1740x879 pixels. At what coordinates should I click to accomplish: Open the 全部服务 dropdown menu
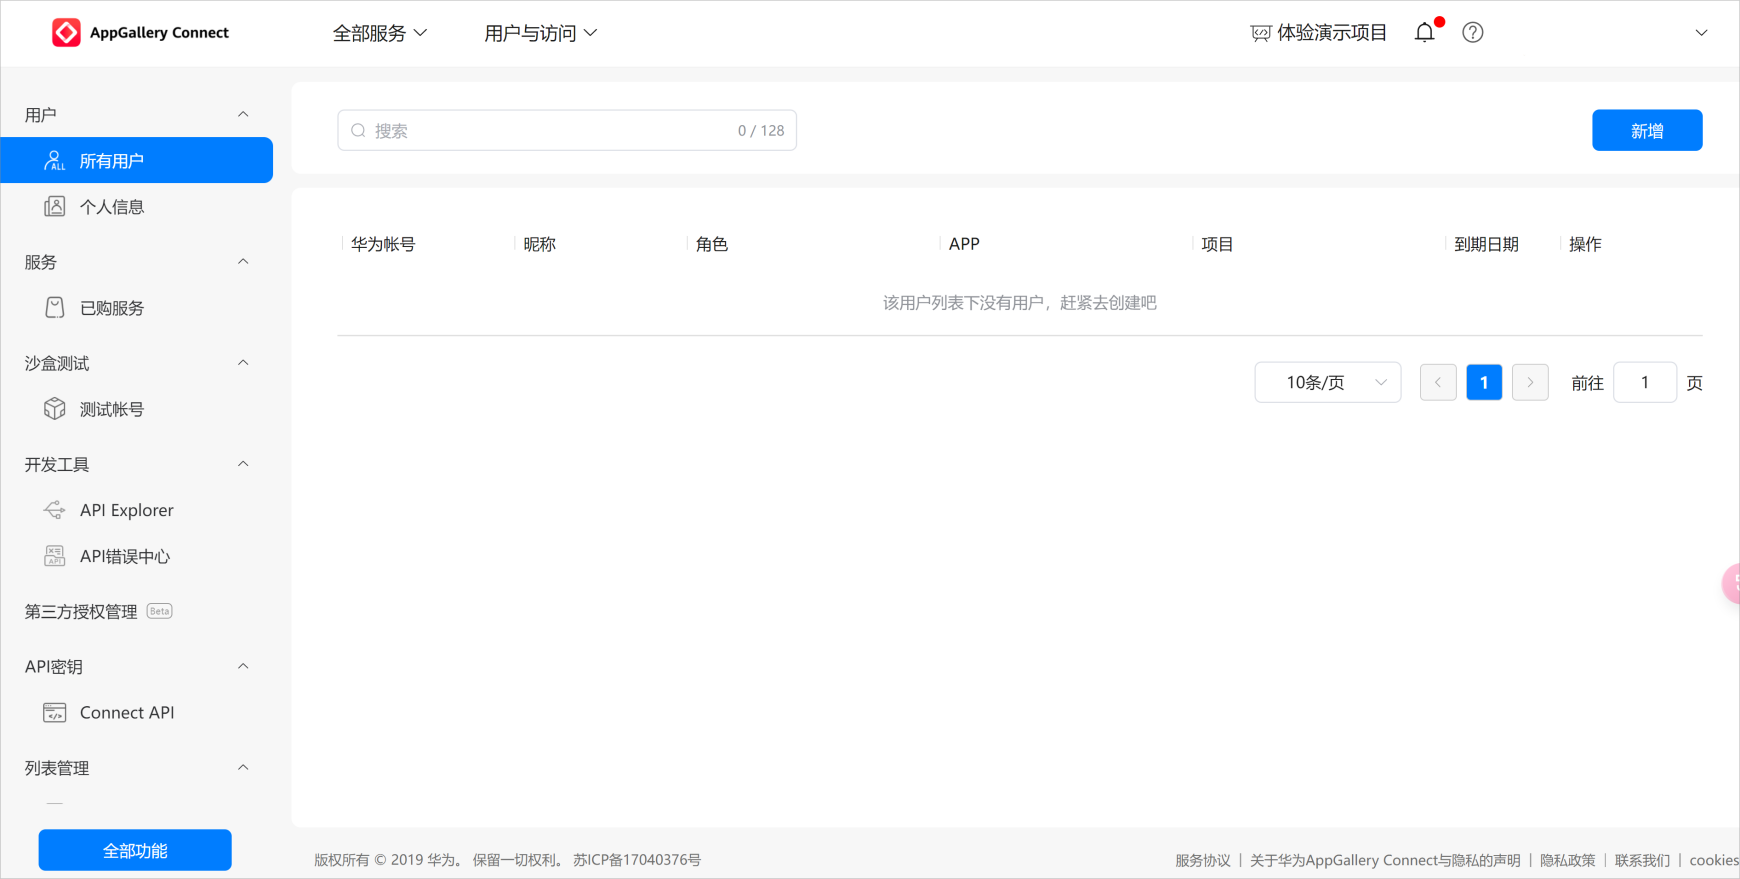[380, 33]
